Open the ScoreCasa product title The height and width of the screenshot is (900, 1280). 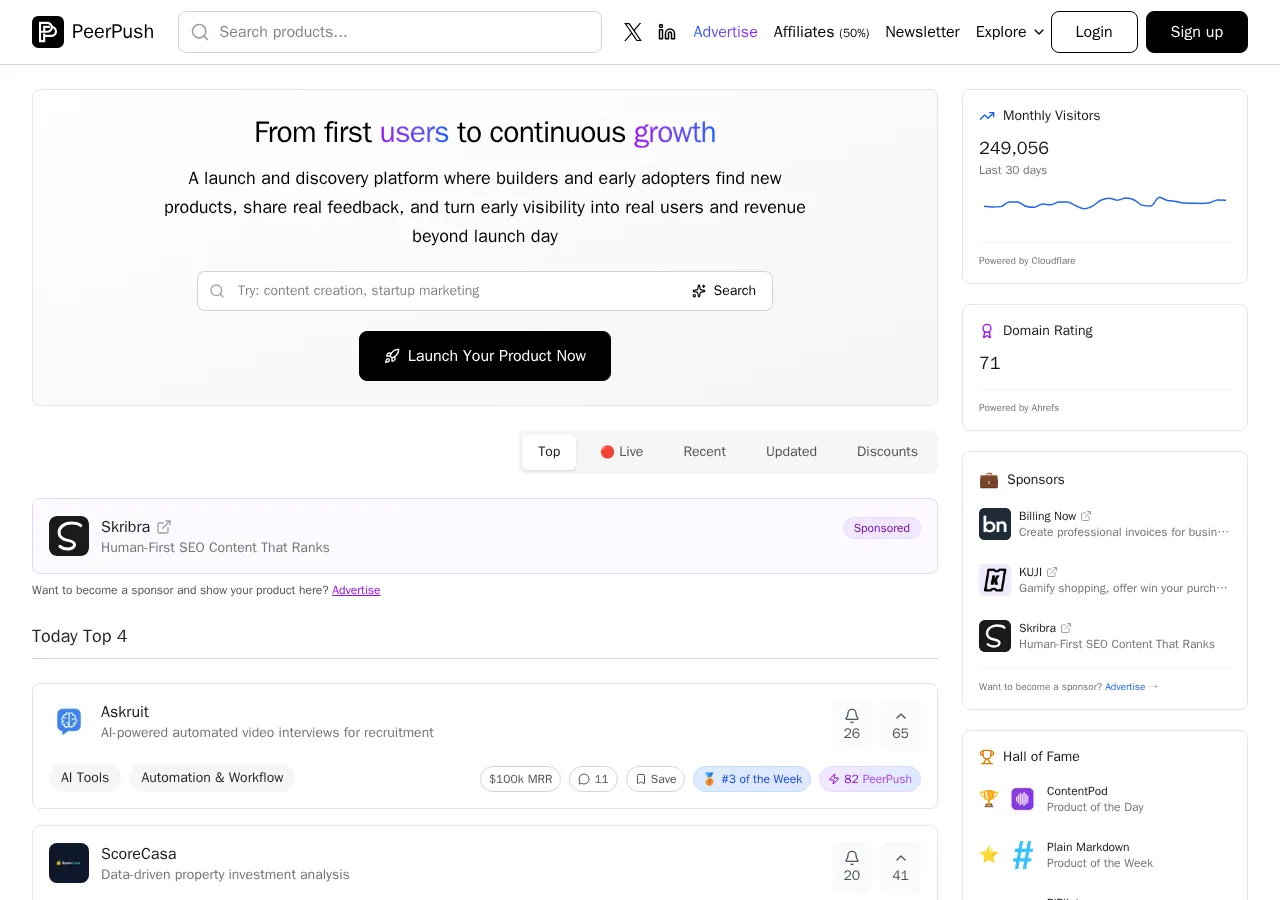coord(138,854)
